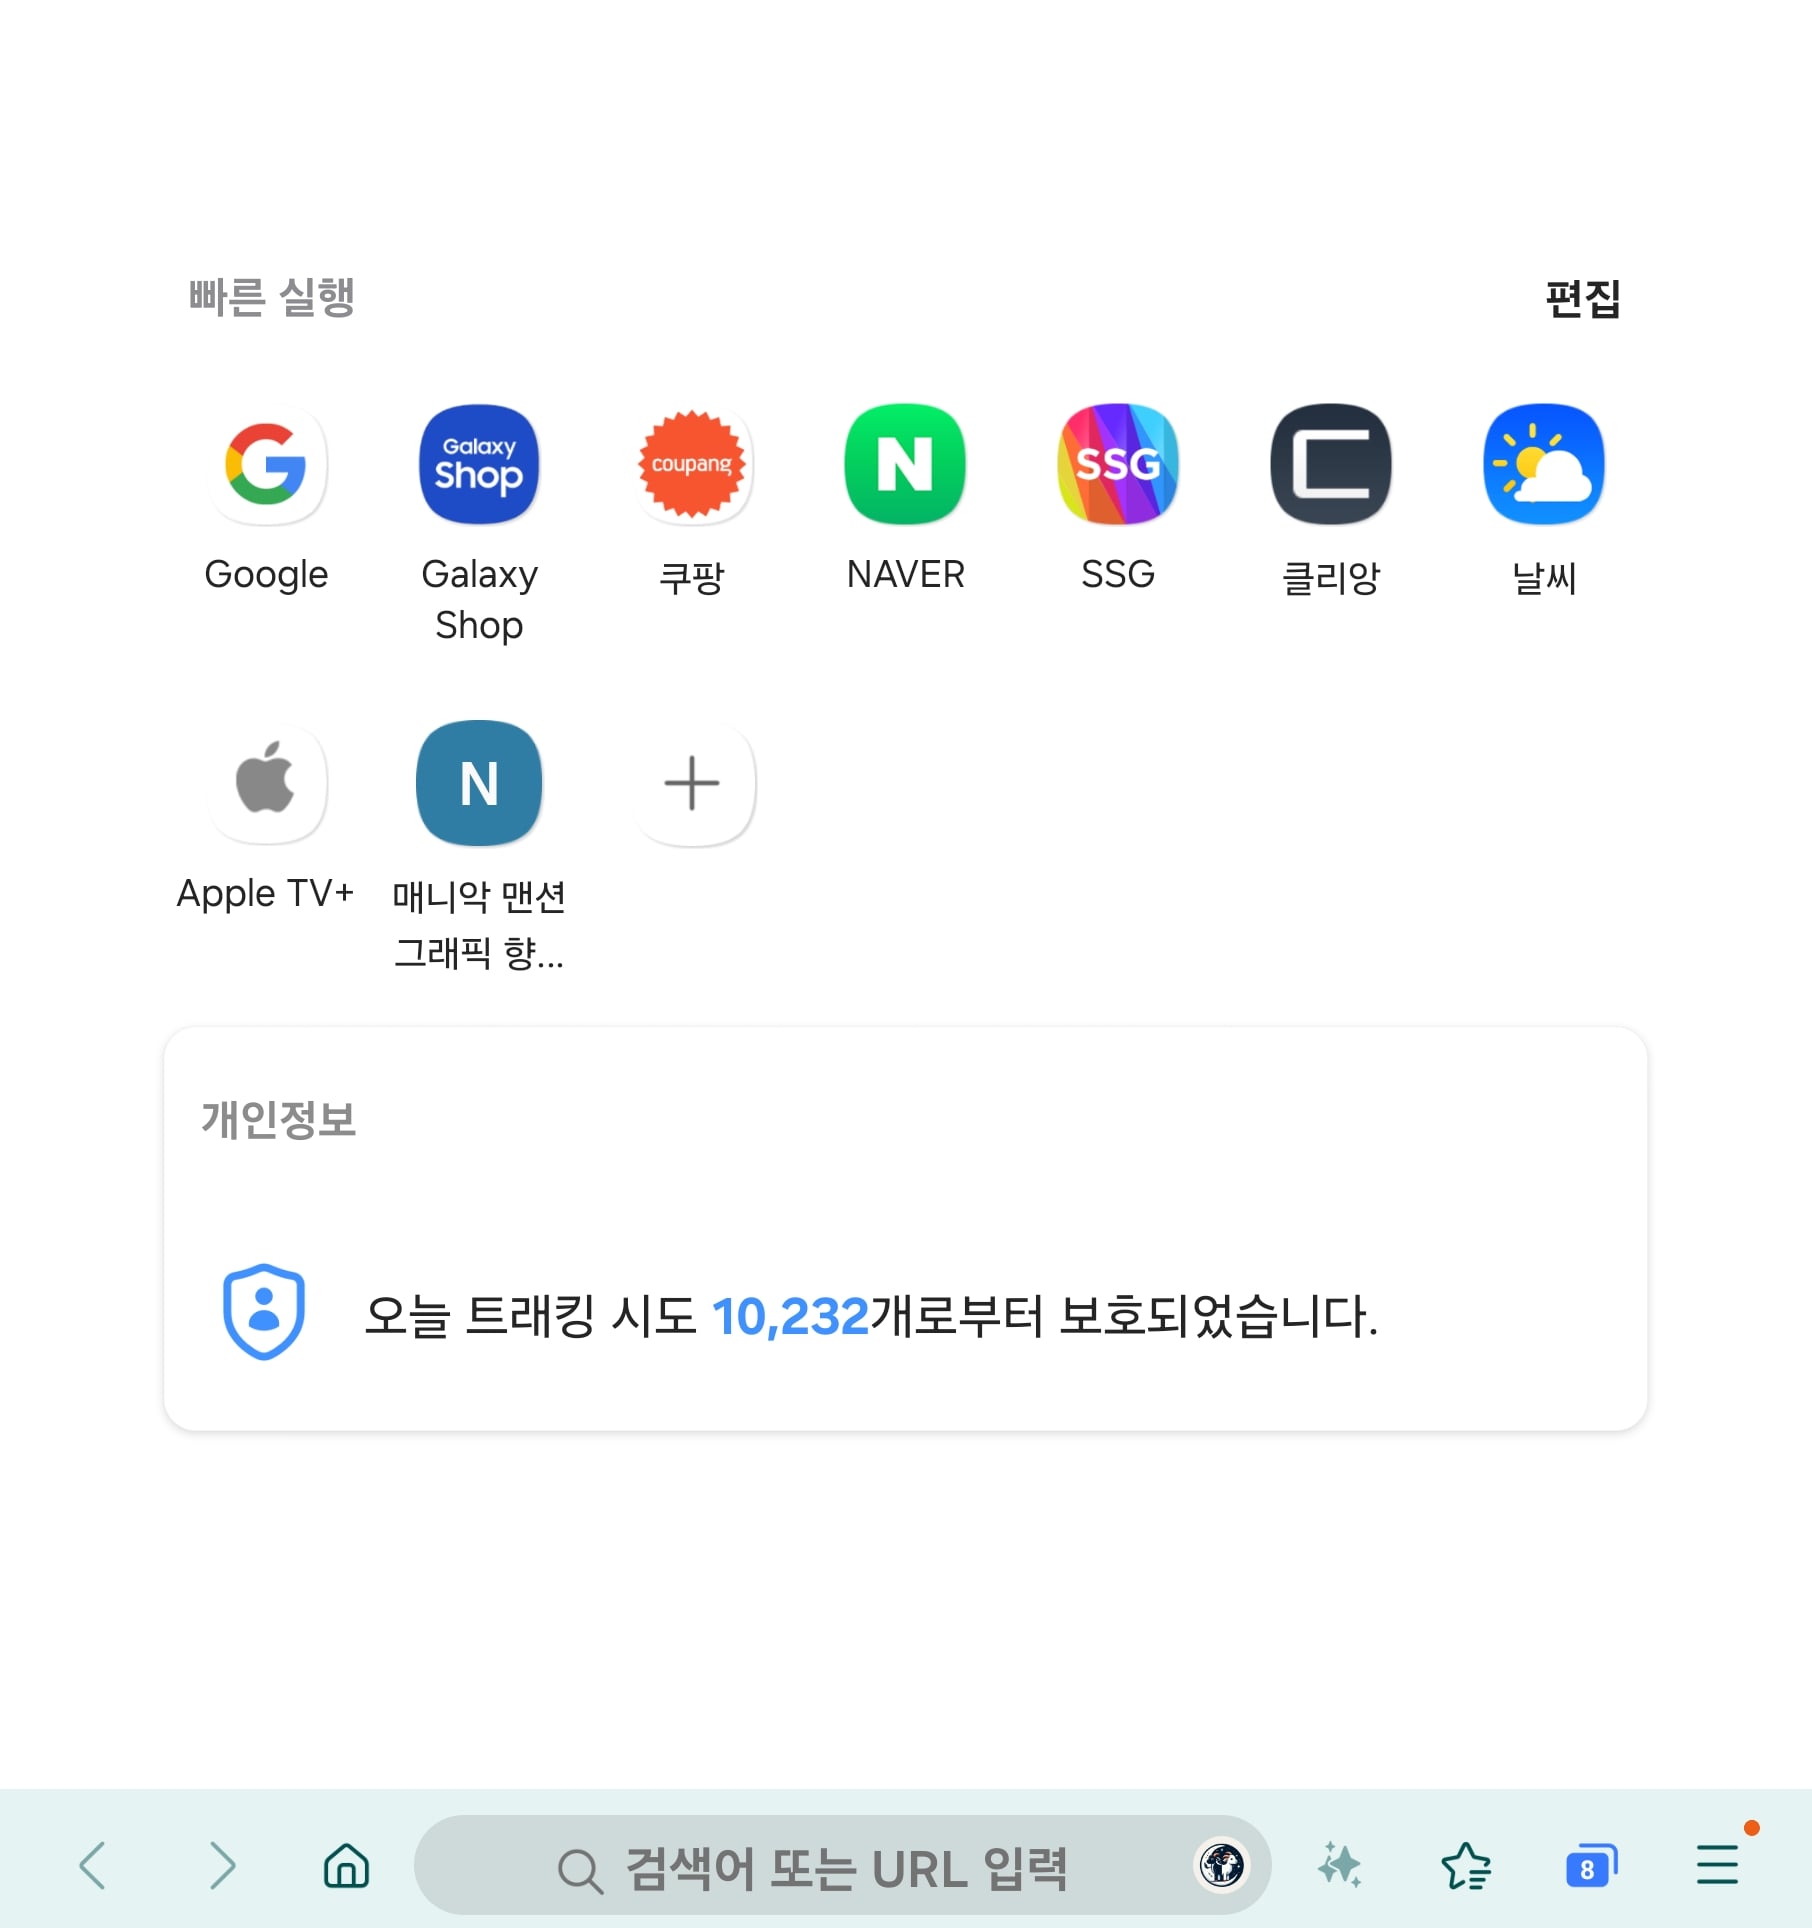Focus the 검색어 또는 URL 입력 field
This screenshot has height=1928, width=1812.
coord(842,1866)
